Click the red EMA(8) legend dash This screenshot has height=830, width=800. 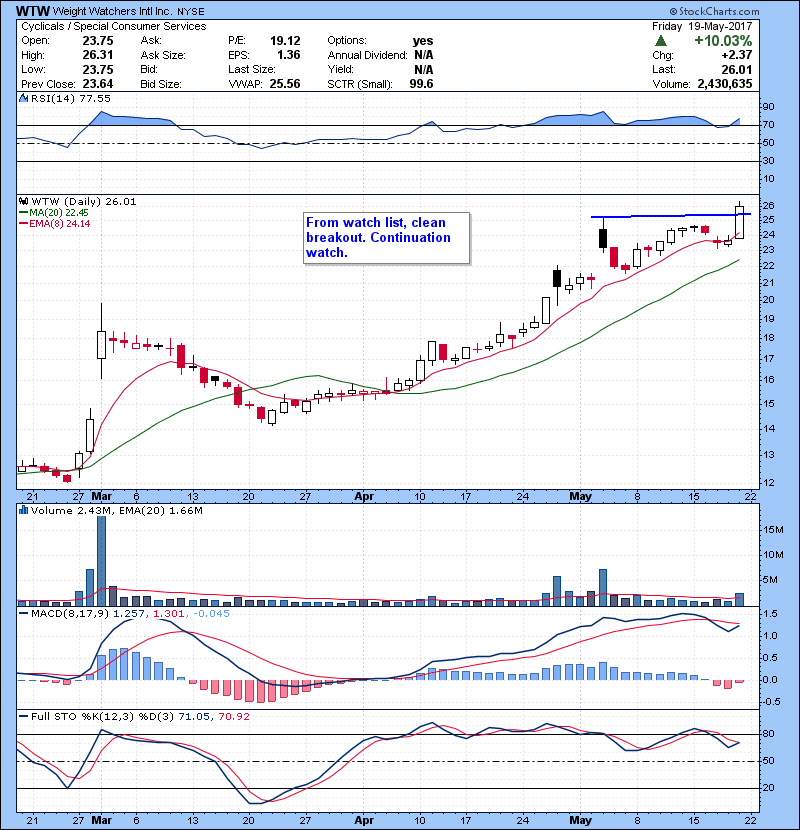pos(23,224)
